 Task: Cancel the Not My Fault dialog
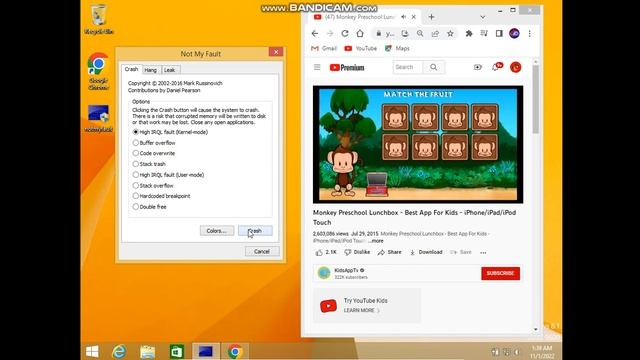click(x=262, y=251)
